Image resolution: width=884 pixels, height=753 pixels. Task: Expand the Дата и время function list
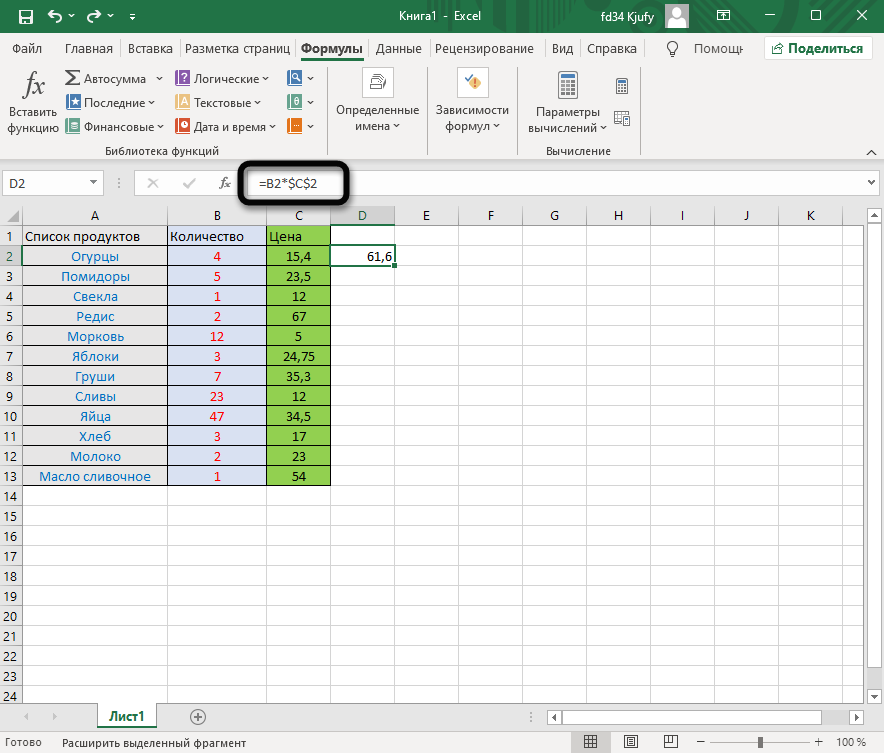coord(272,127)
